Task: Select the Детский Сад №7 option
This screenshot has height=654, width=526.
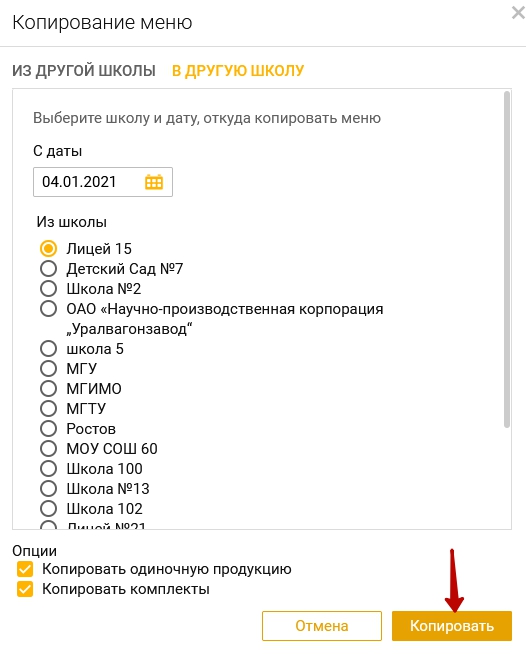Action: point(48,269)
